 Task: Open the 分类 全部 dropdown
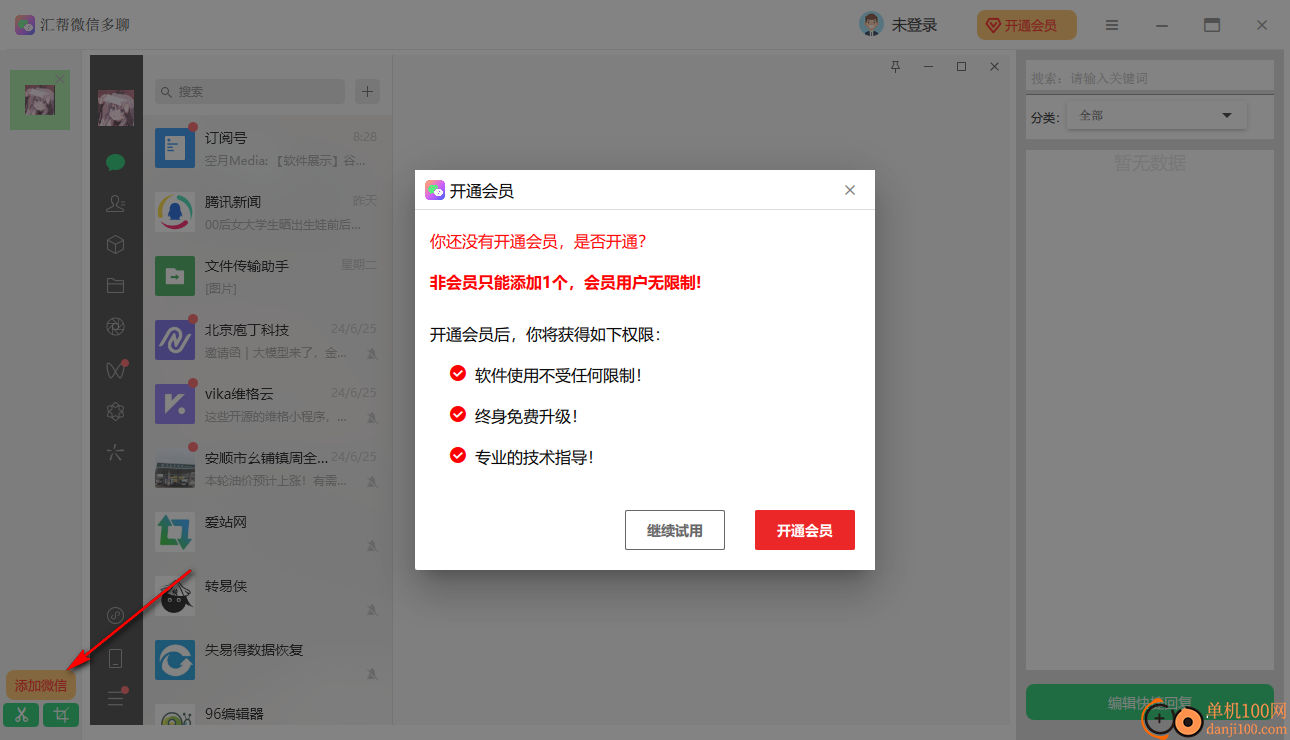[x=1157, y=116]
